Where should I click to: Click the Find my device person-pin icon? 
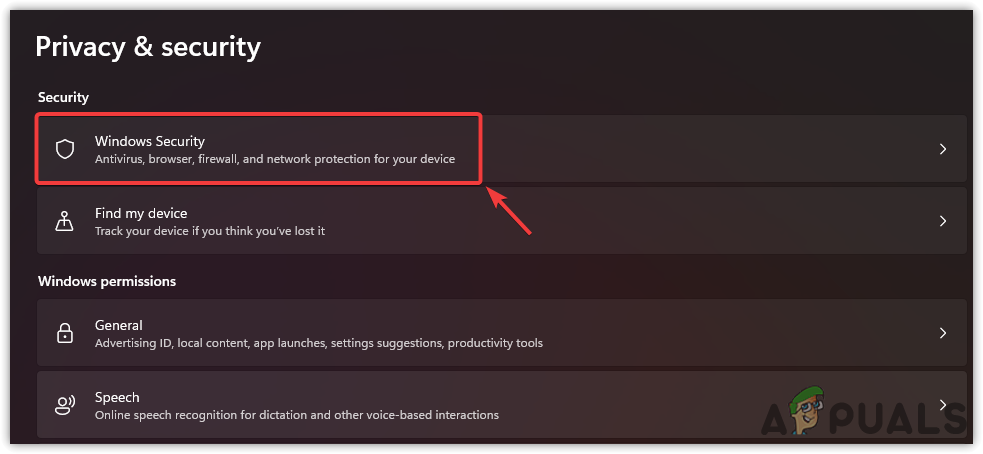pyautogui.click(x=65, y=221)
